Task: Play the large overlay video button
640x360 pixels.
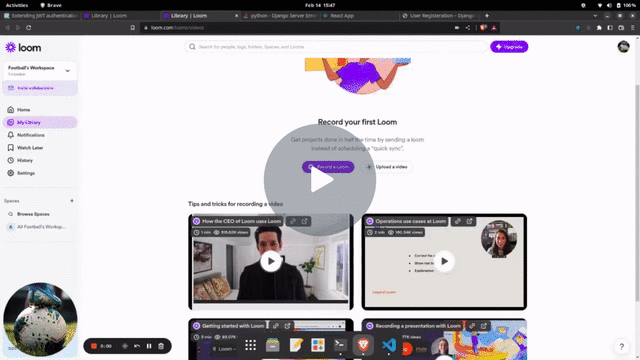Action: pos(320,180)
